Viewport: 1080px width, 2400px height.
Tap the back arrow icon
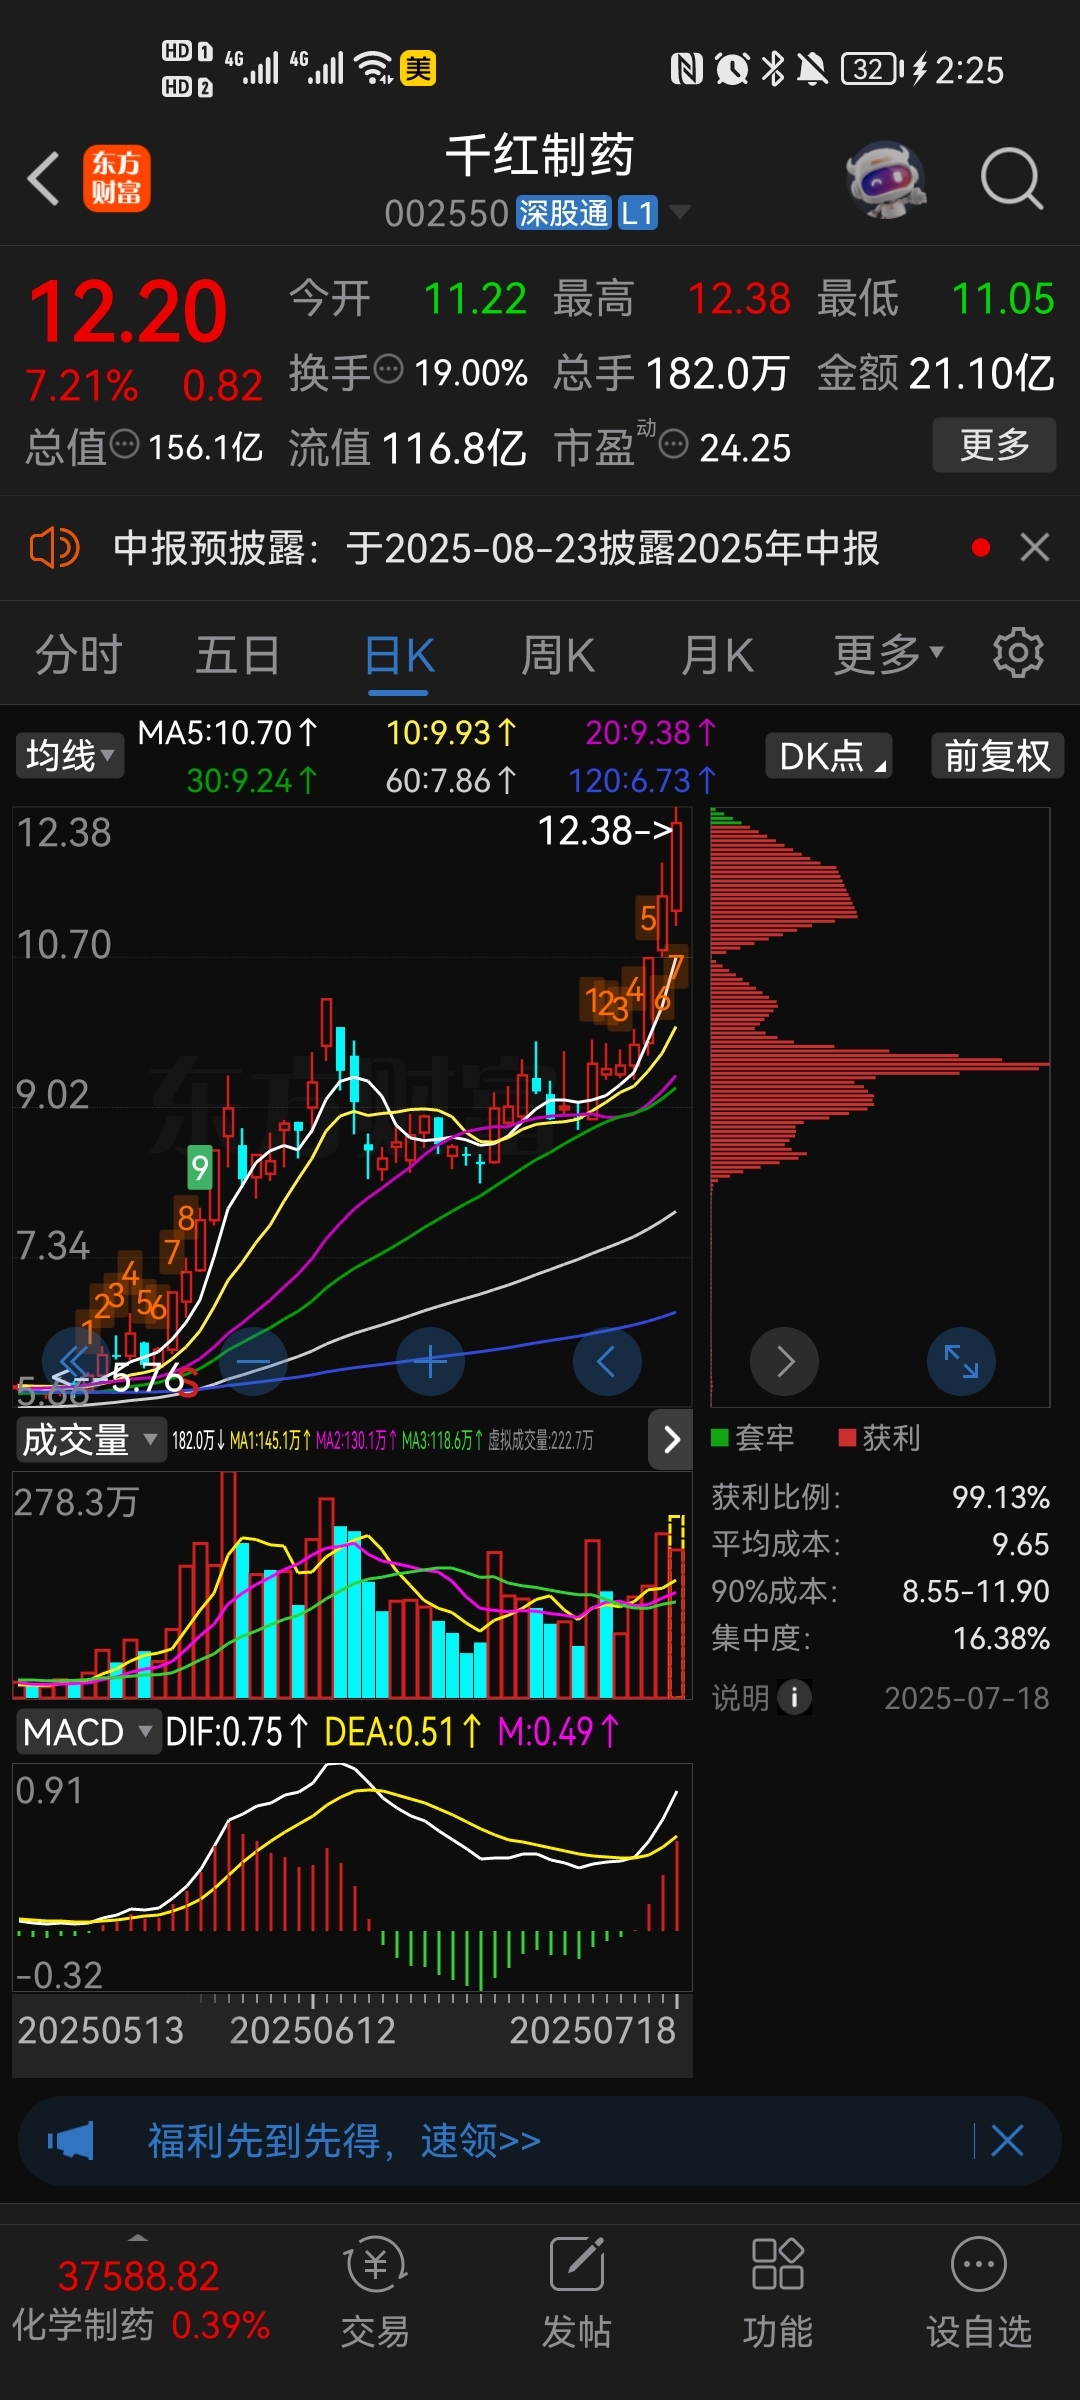click(44, 179)
